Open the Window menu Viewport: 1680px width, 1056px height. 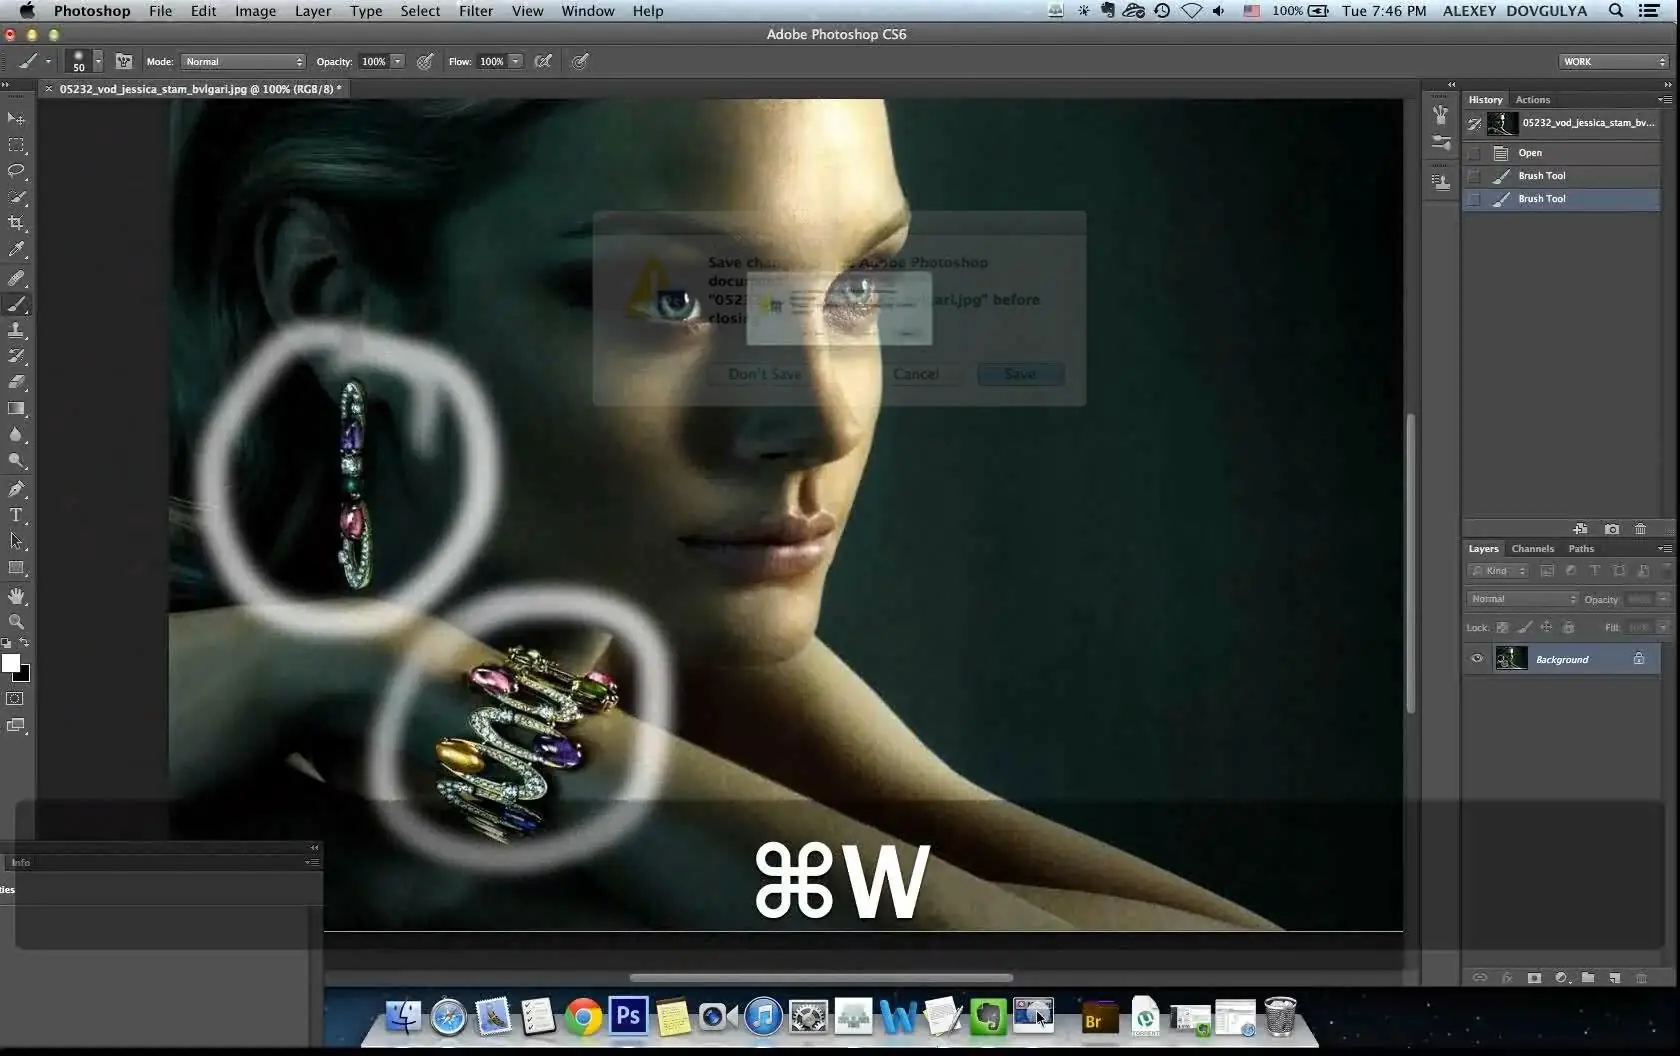click(588, 11)
